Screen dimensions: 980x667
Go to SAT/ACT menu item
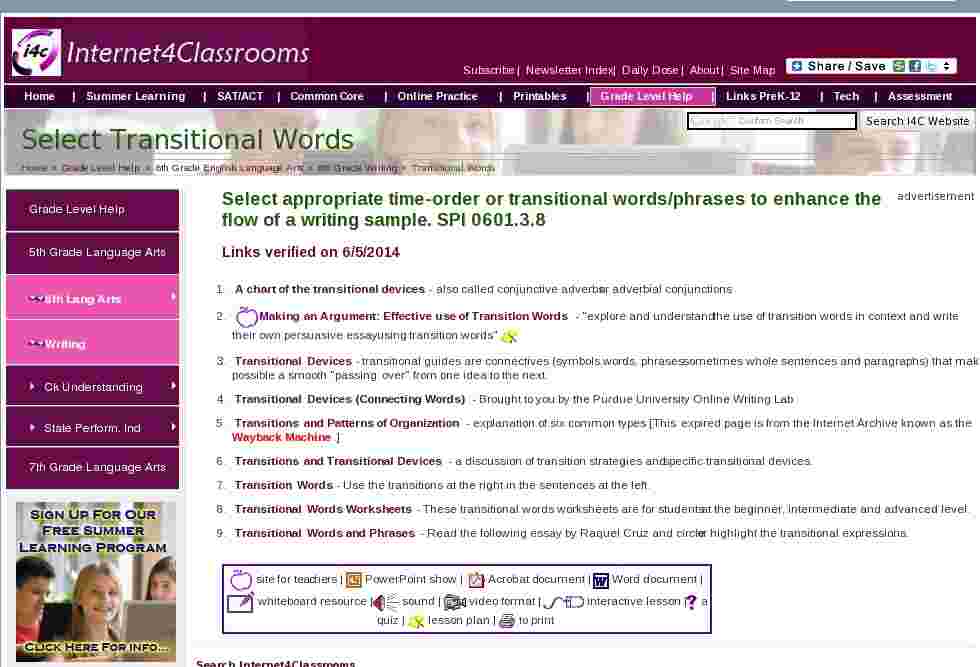(x=240, y=96)
